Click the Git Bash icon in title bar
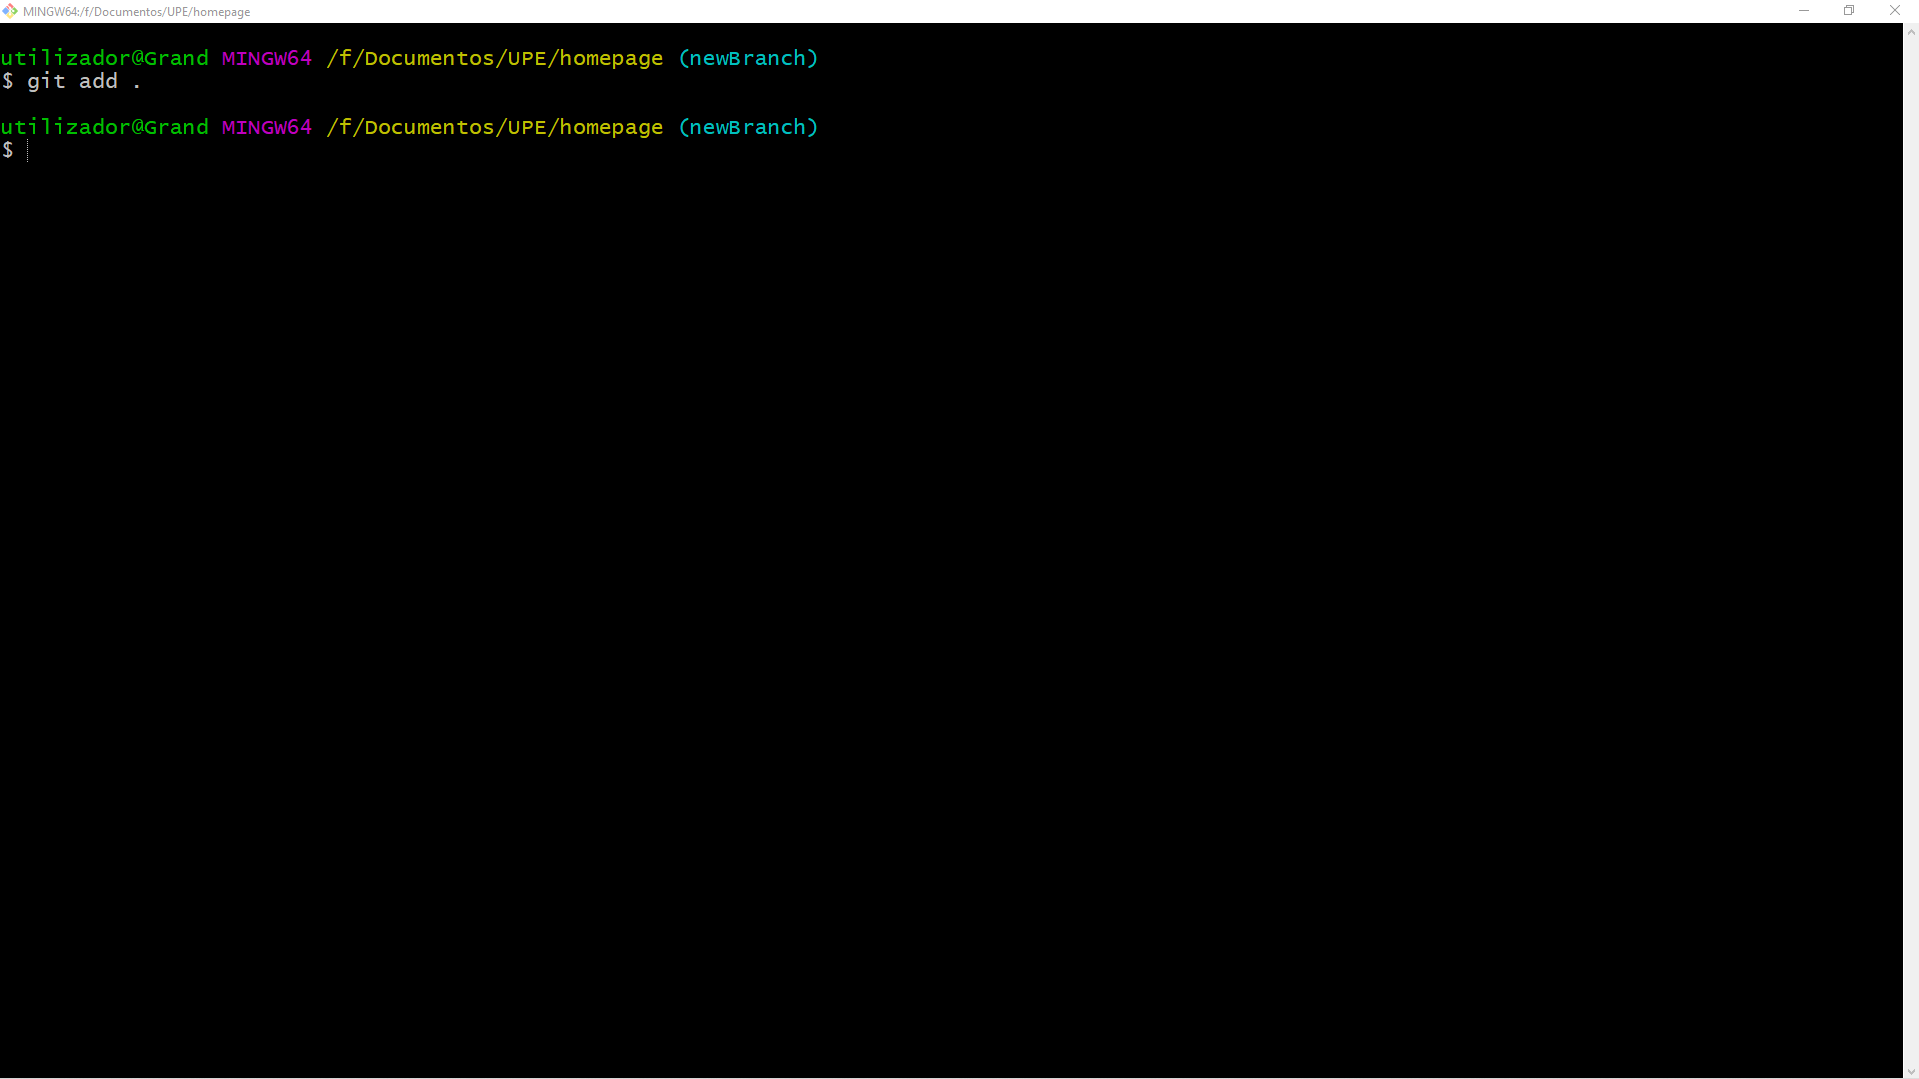1919x1079 pixels. 10,11
